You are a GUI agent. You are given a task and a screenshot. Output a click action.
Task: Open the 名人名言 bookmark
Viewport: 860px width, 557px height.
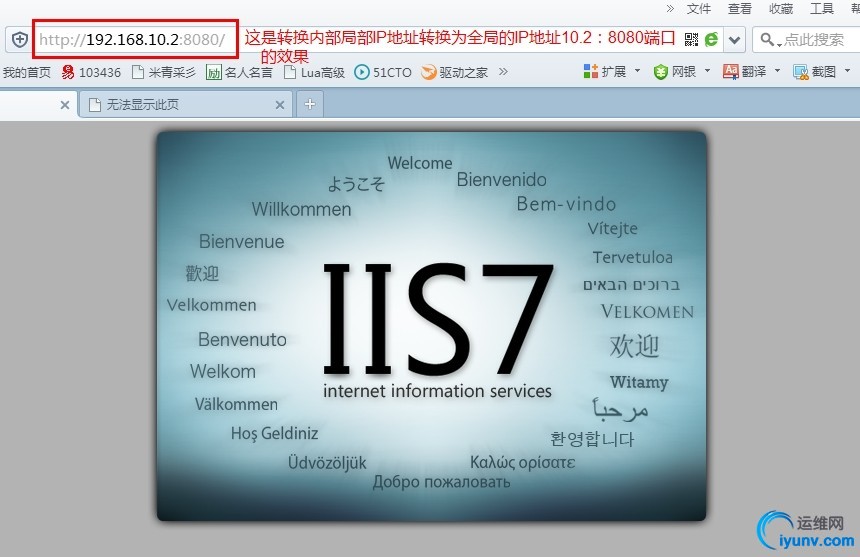point(239,72)
